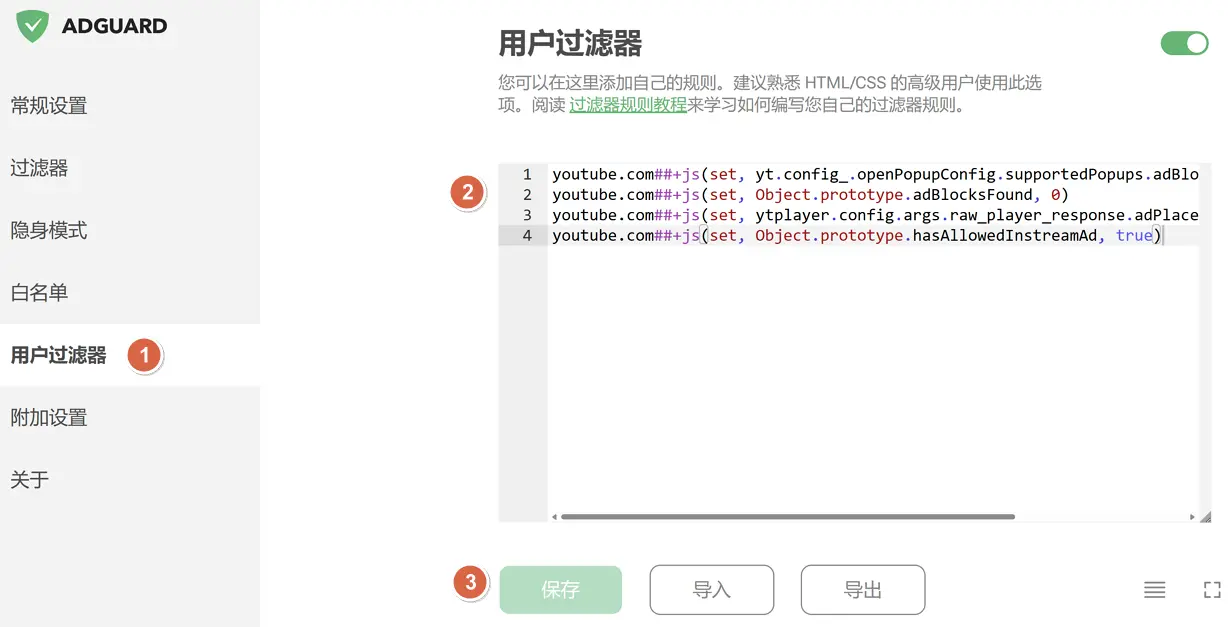Toggle the user filter switch off
The image size is (1228, 627).
pyautogui.click(x=1185, y=43)
